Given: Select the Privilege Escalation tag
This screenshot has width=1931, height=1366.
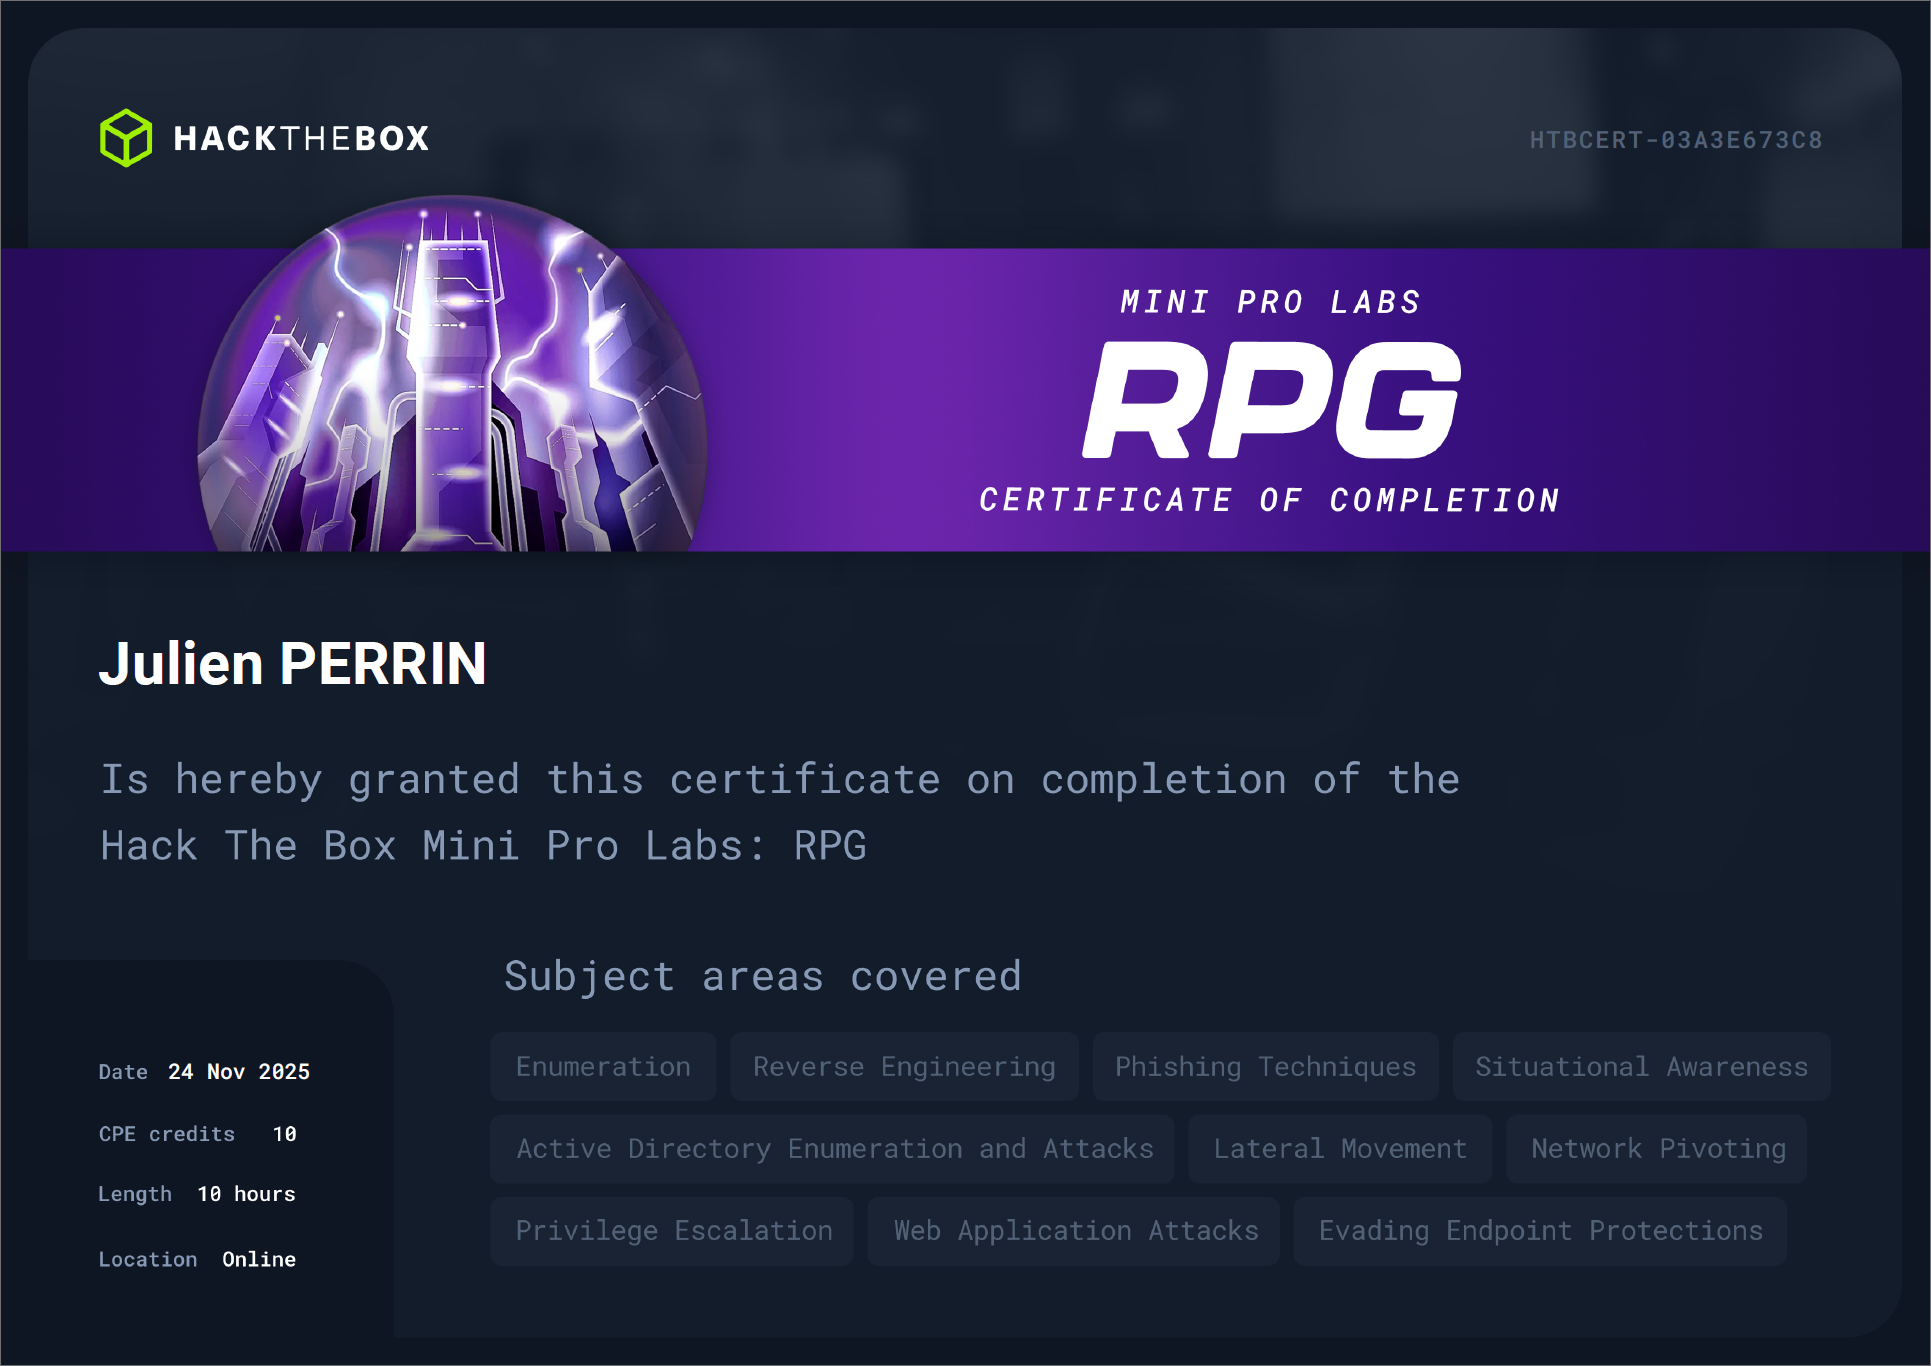Looking at the screenshot, I should [672, 1230].
